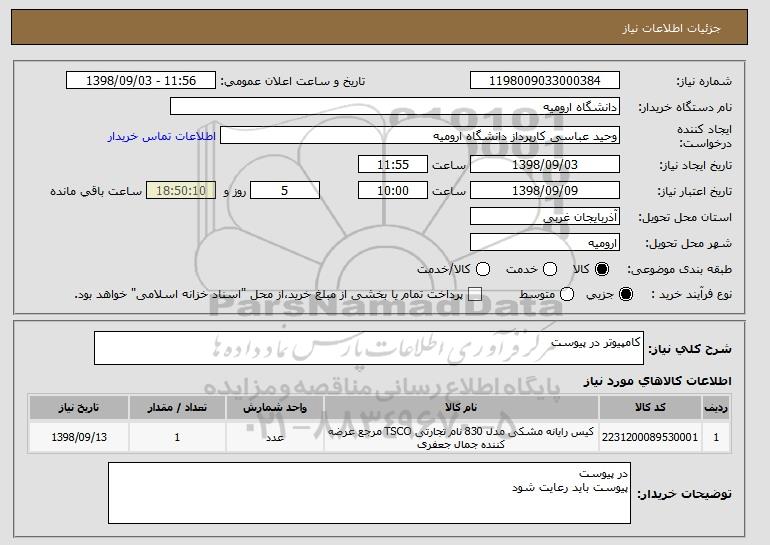Click the تاریخ ایجاد نیاز label
This screenshot has height=545, width=770.
point(695,165)
